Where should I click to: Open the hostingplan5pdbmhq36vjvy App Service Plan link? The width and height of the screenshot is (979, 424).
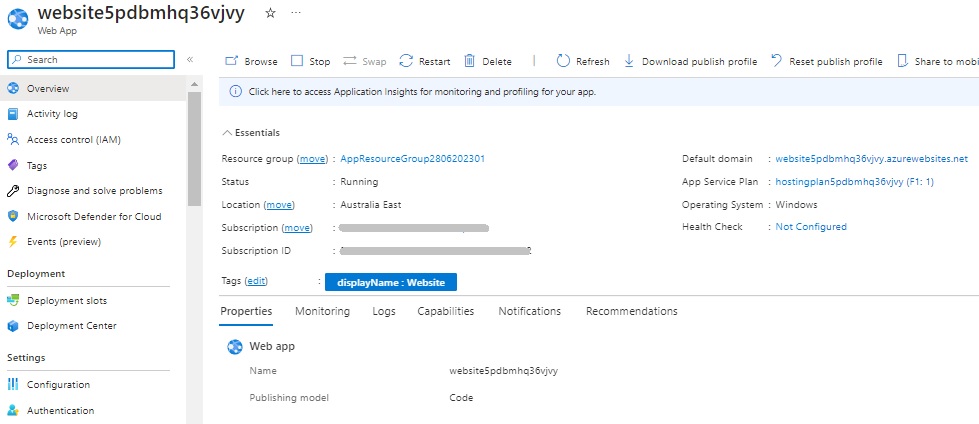click(x=855, y=182)
